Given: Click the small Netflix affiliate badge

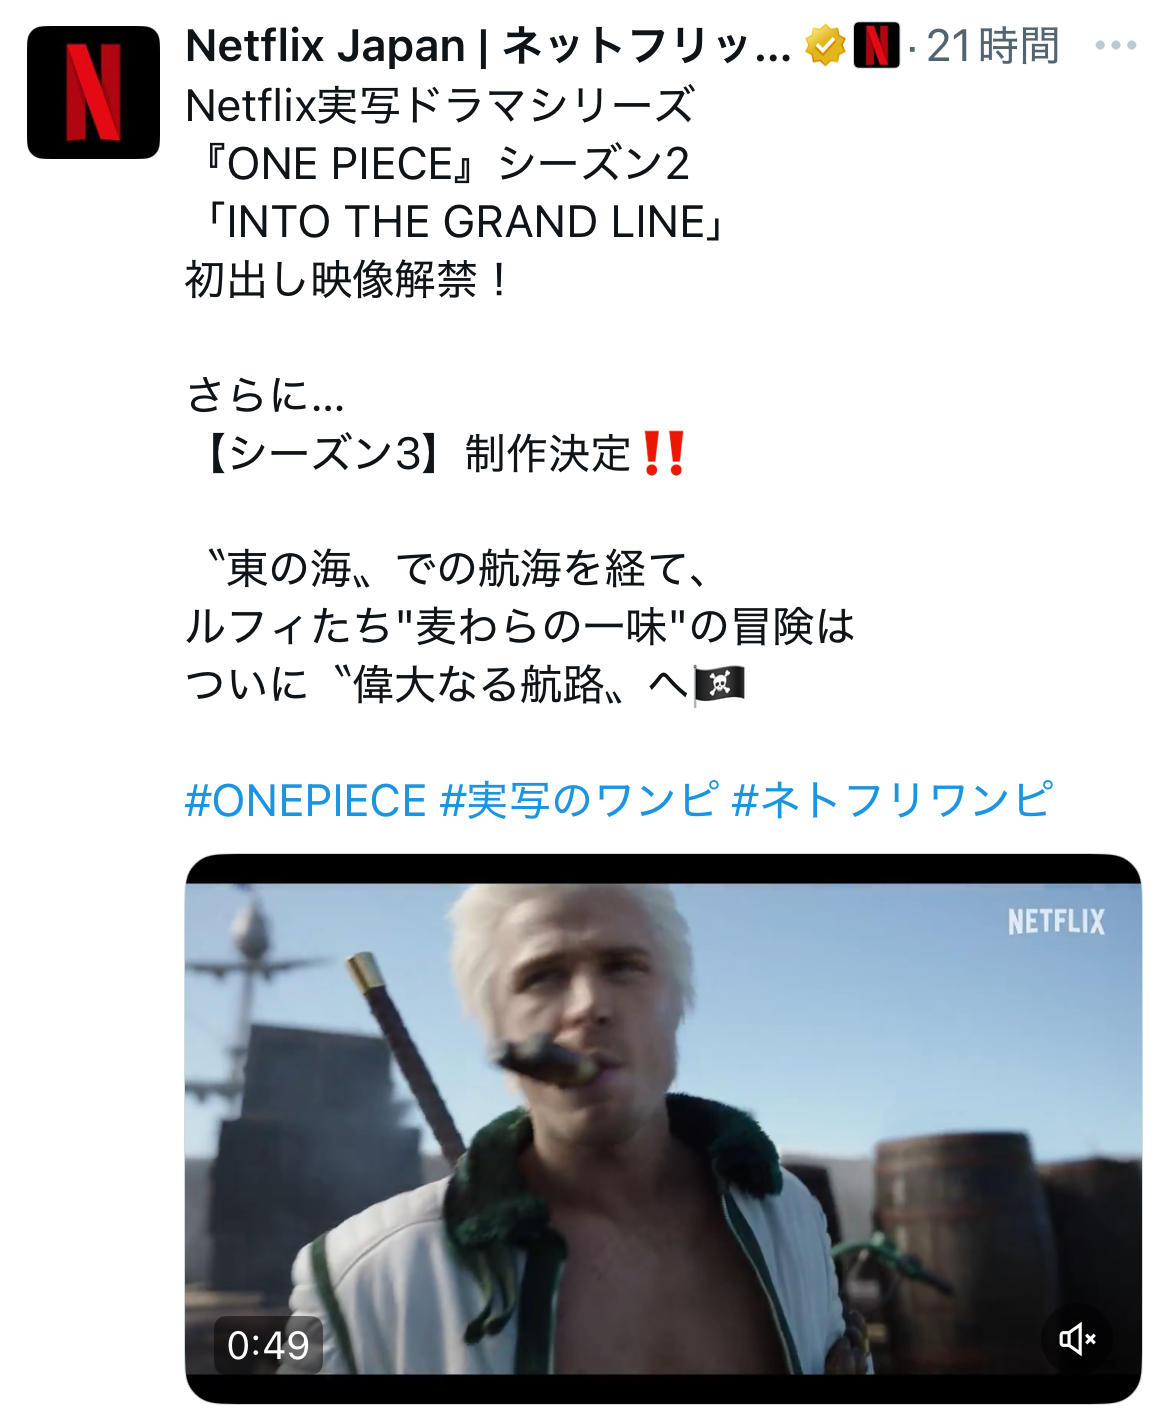Looking at the screenshot, I should pos(877,46).
